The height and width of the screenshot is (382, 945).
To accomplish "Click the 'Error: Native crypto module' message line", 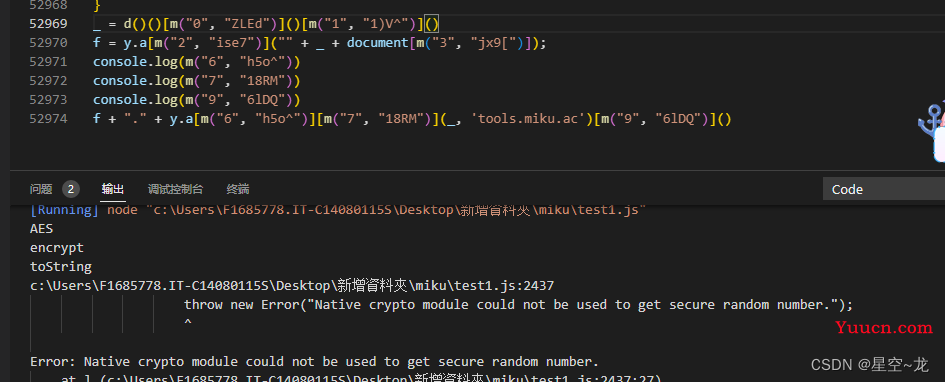I will pos(314,362).
